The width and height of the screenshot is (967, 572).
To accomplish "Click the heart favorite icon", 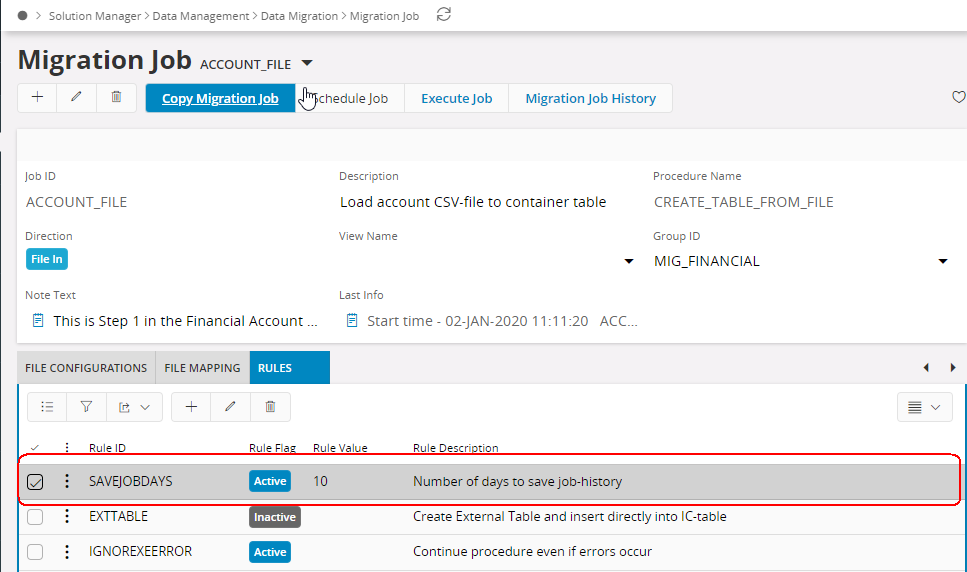I will (x=958, y=97).
